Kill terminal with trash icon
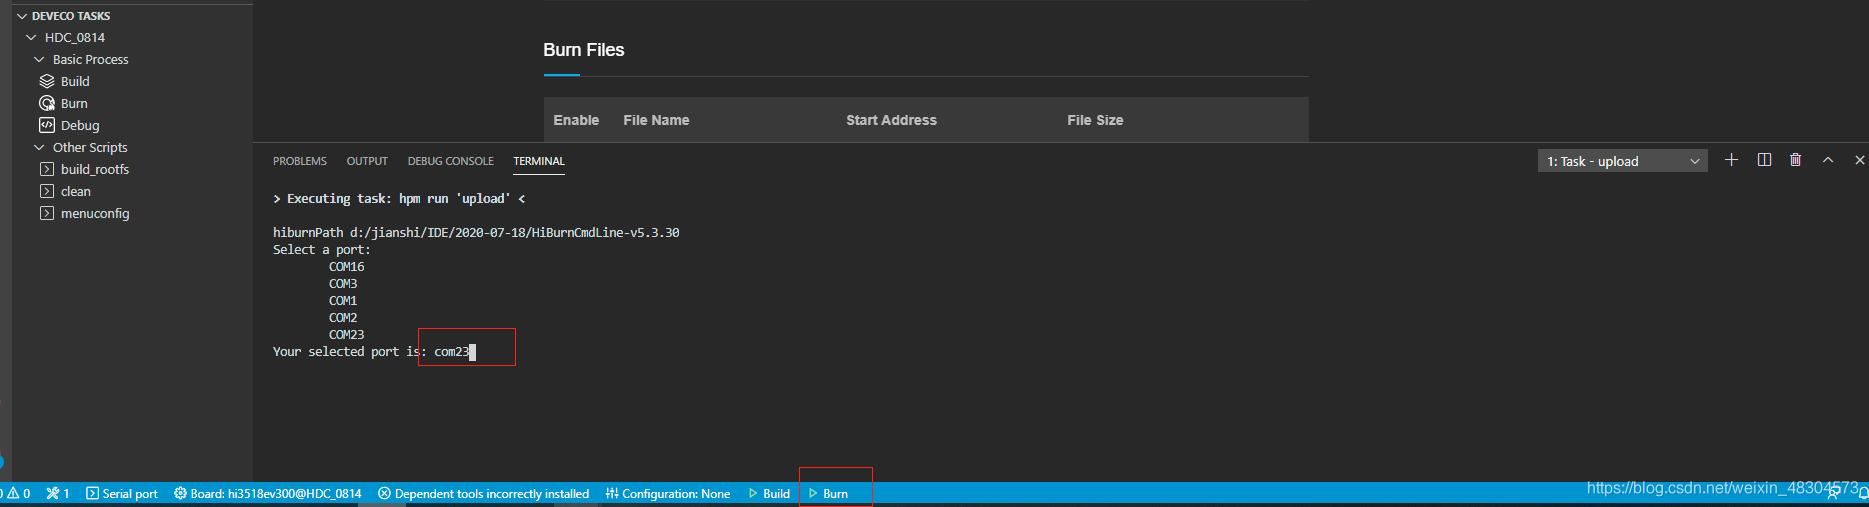 coord(1796,160)
